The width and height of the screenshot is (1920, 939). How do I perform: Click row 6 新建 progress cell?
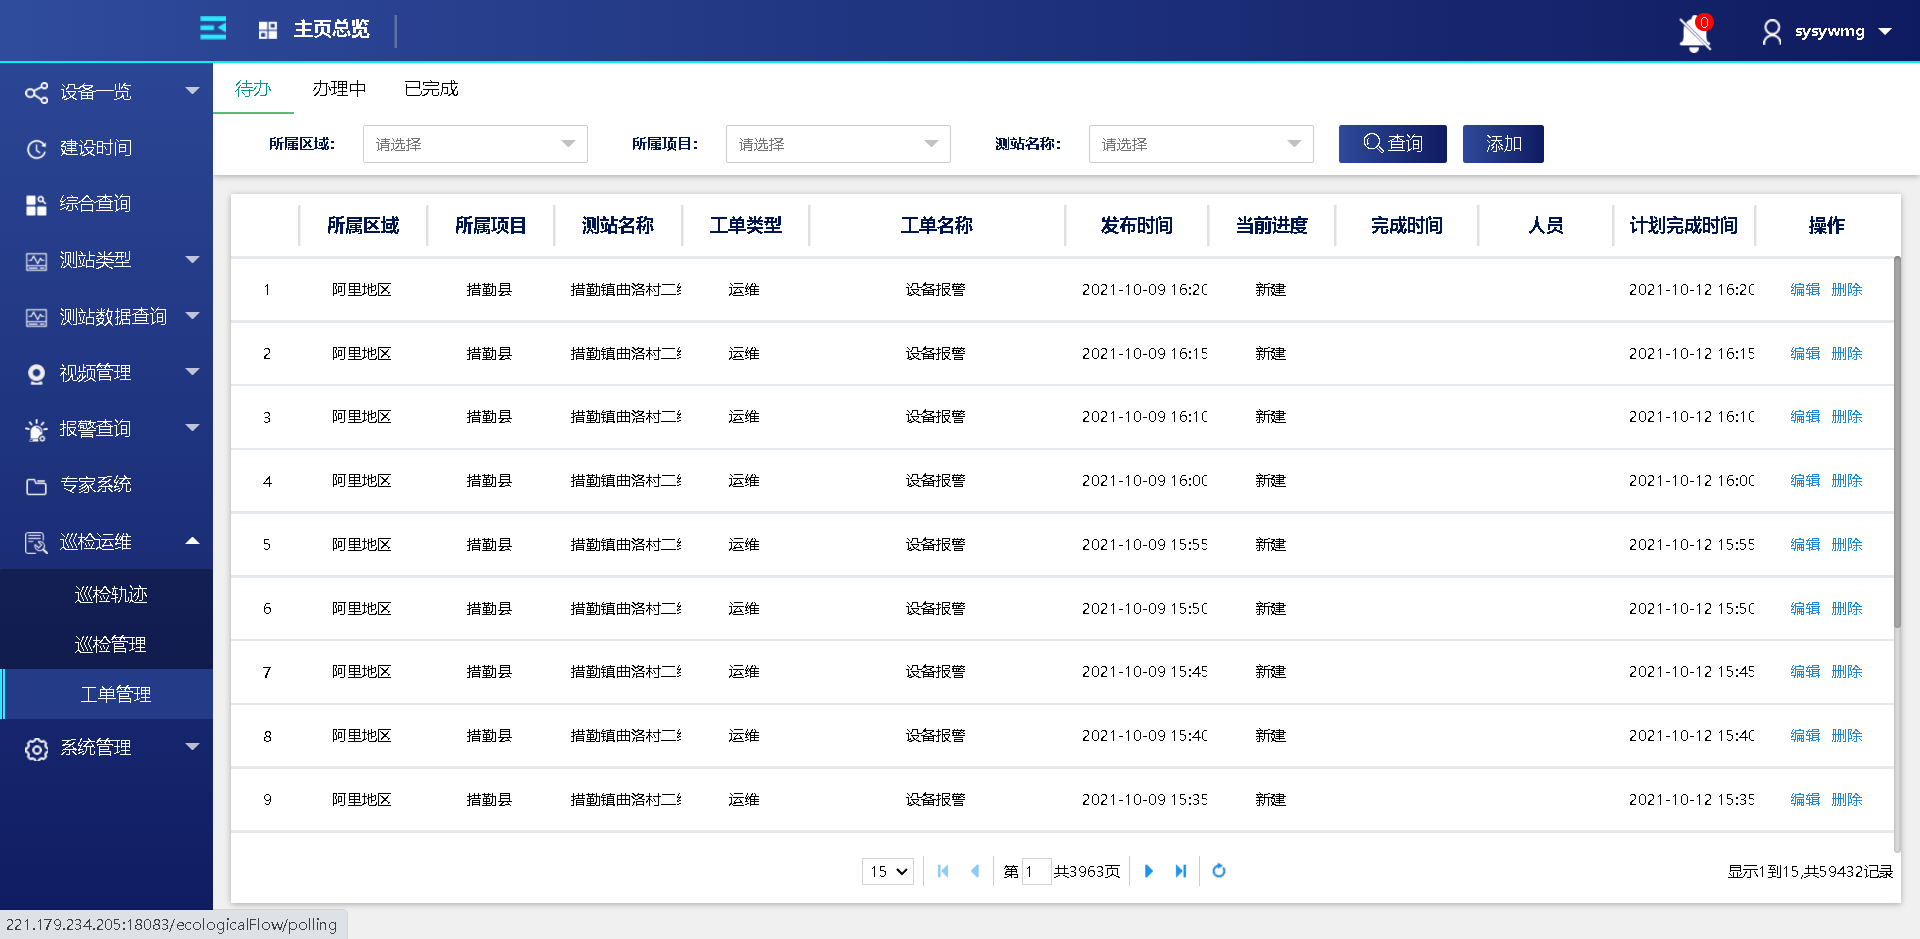click(1271, 609)
